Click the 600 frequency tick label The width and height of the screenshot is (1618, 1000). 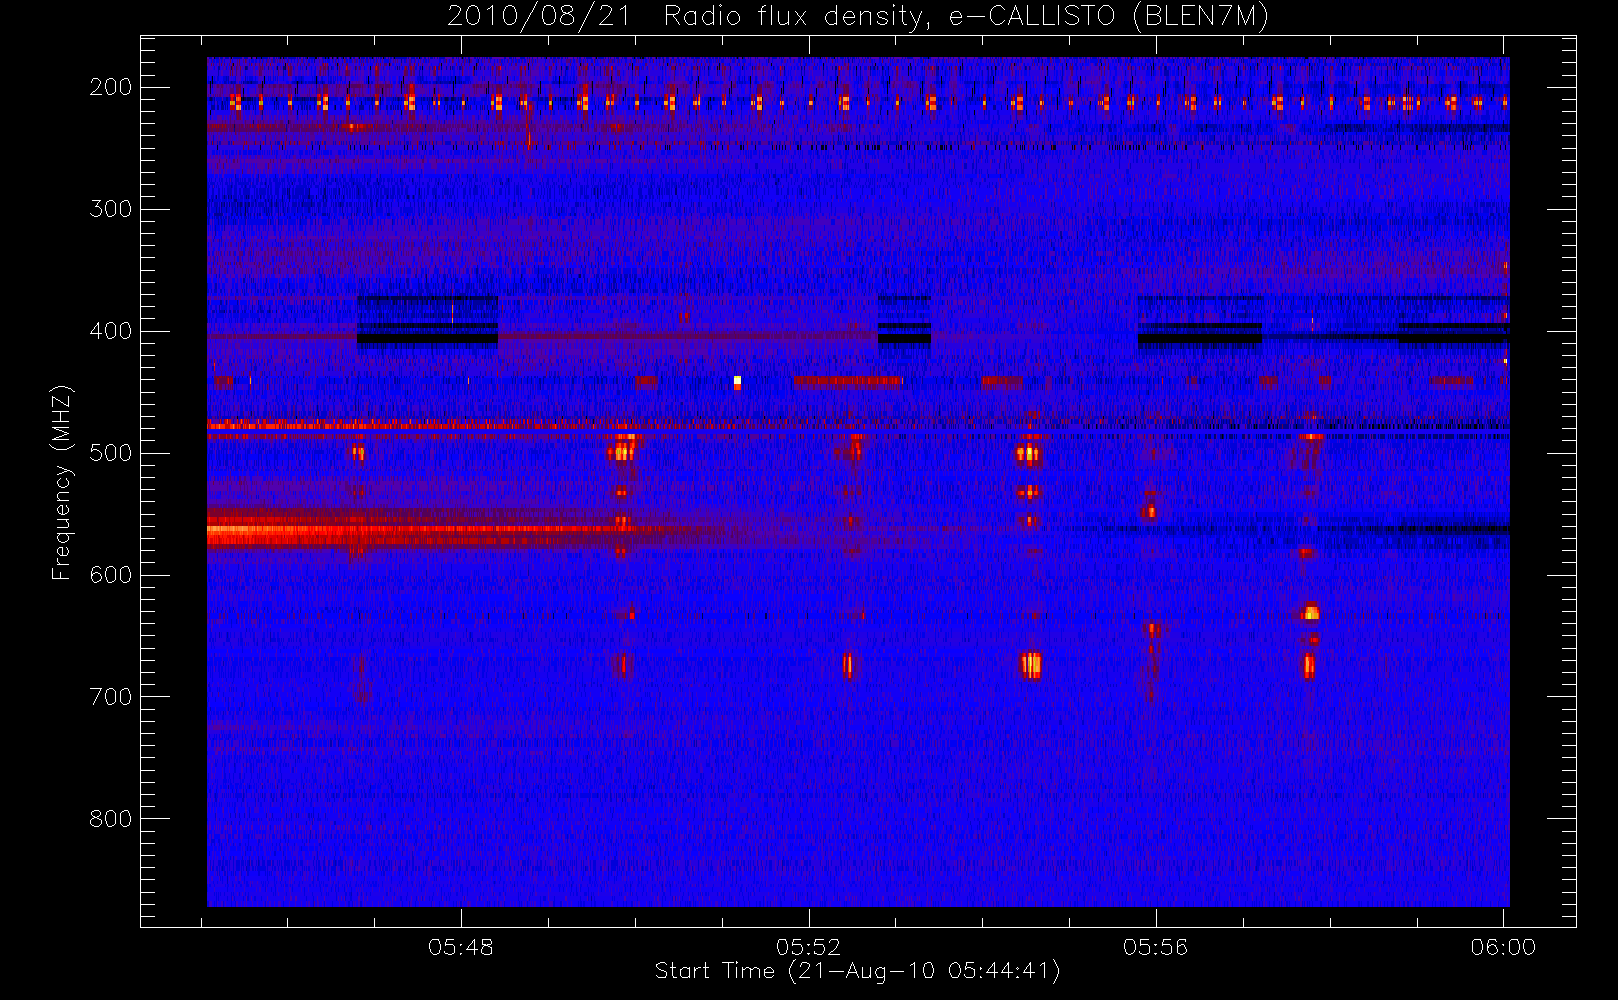click(x=111, y=575)
